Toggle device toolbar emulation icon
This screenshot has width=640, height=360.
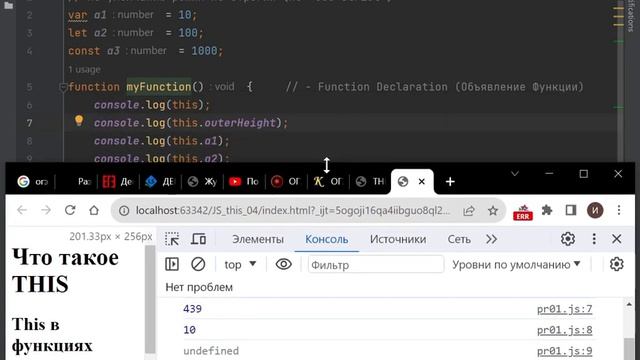pyautogui.click(x=198, y=239)
